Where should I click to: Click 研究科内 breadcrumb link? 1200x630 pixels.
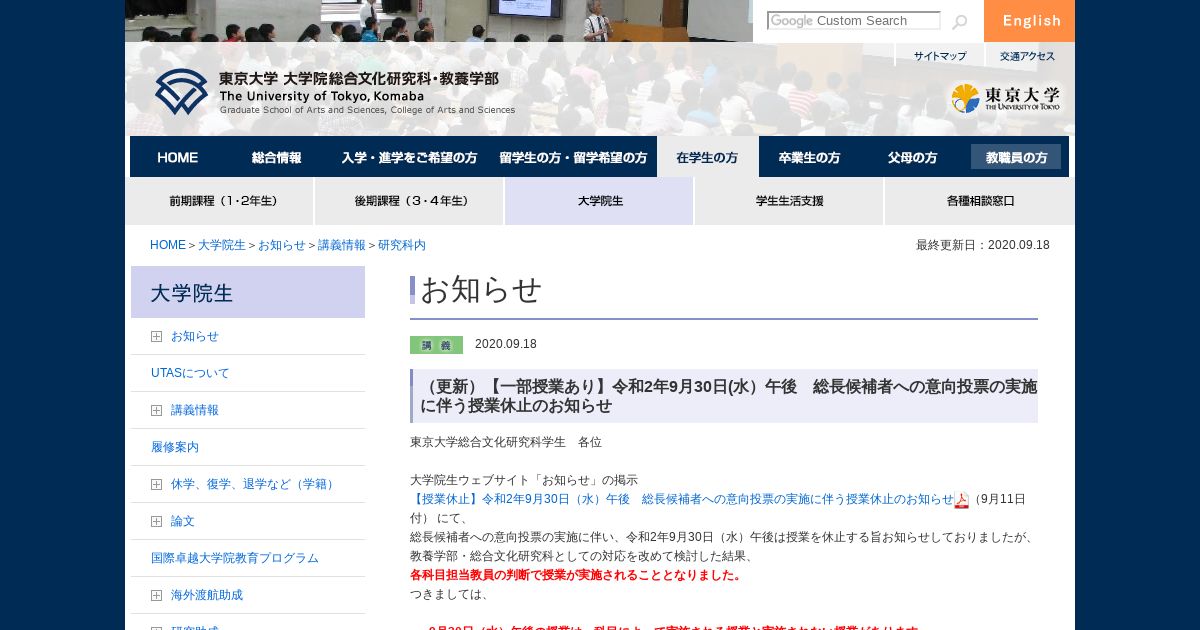click(x=402, y=245)
